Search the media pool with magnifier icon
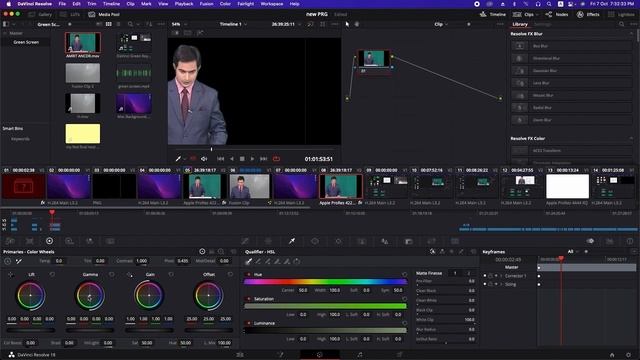Image resolution: width=640 pixels, height=360 pixels. (130, 24)
